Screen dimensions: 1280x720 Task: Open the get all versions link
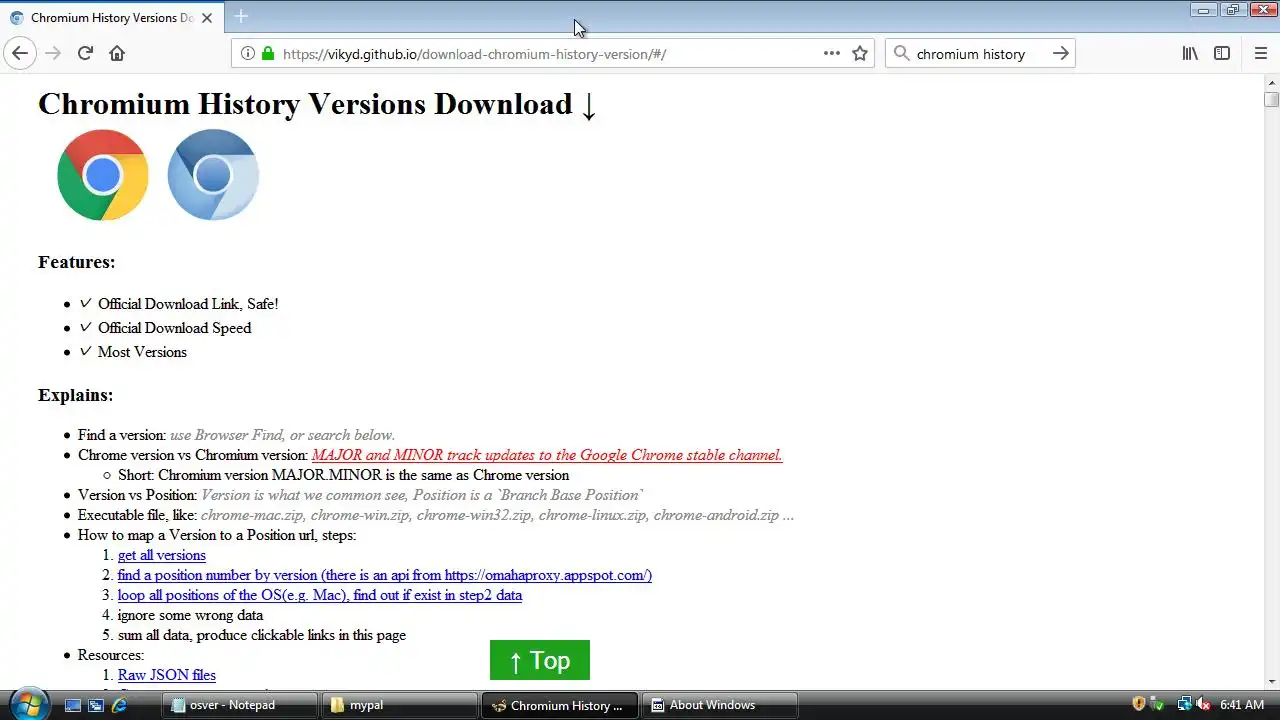[162, 555]
